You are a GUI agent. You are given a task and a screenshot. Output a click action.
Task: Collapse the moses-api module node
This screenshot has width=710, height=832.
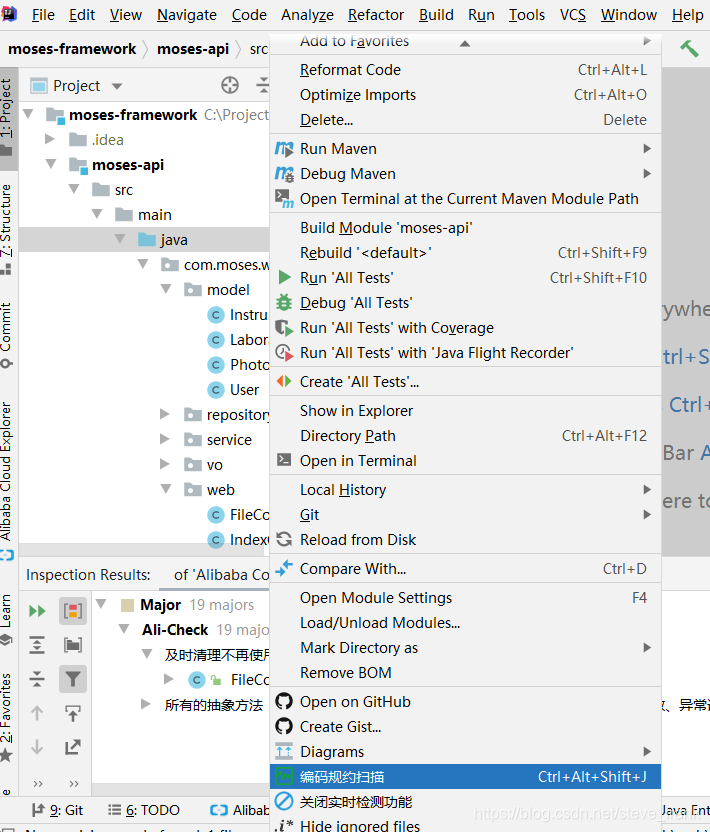[51, 164]
